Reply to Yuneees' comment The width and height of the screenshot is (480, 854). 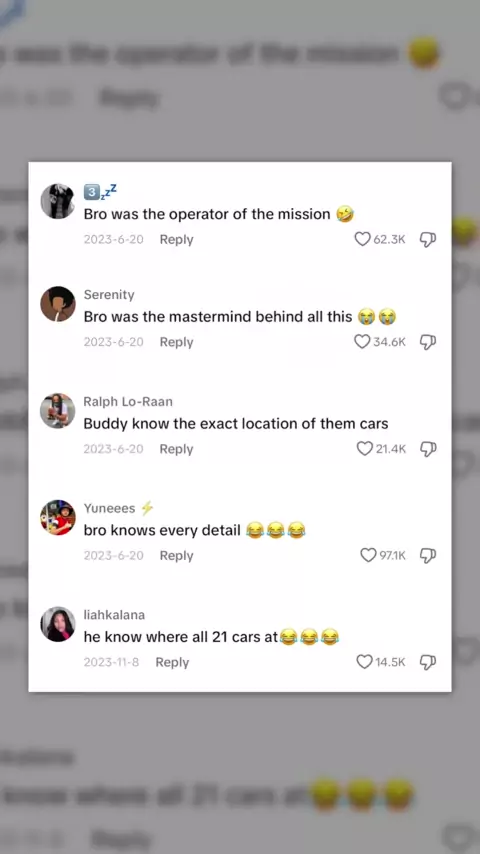(177, 556)
